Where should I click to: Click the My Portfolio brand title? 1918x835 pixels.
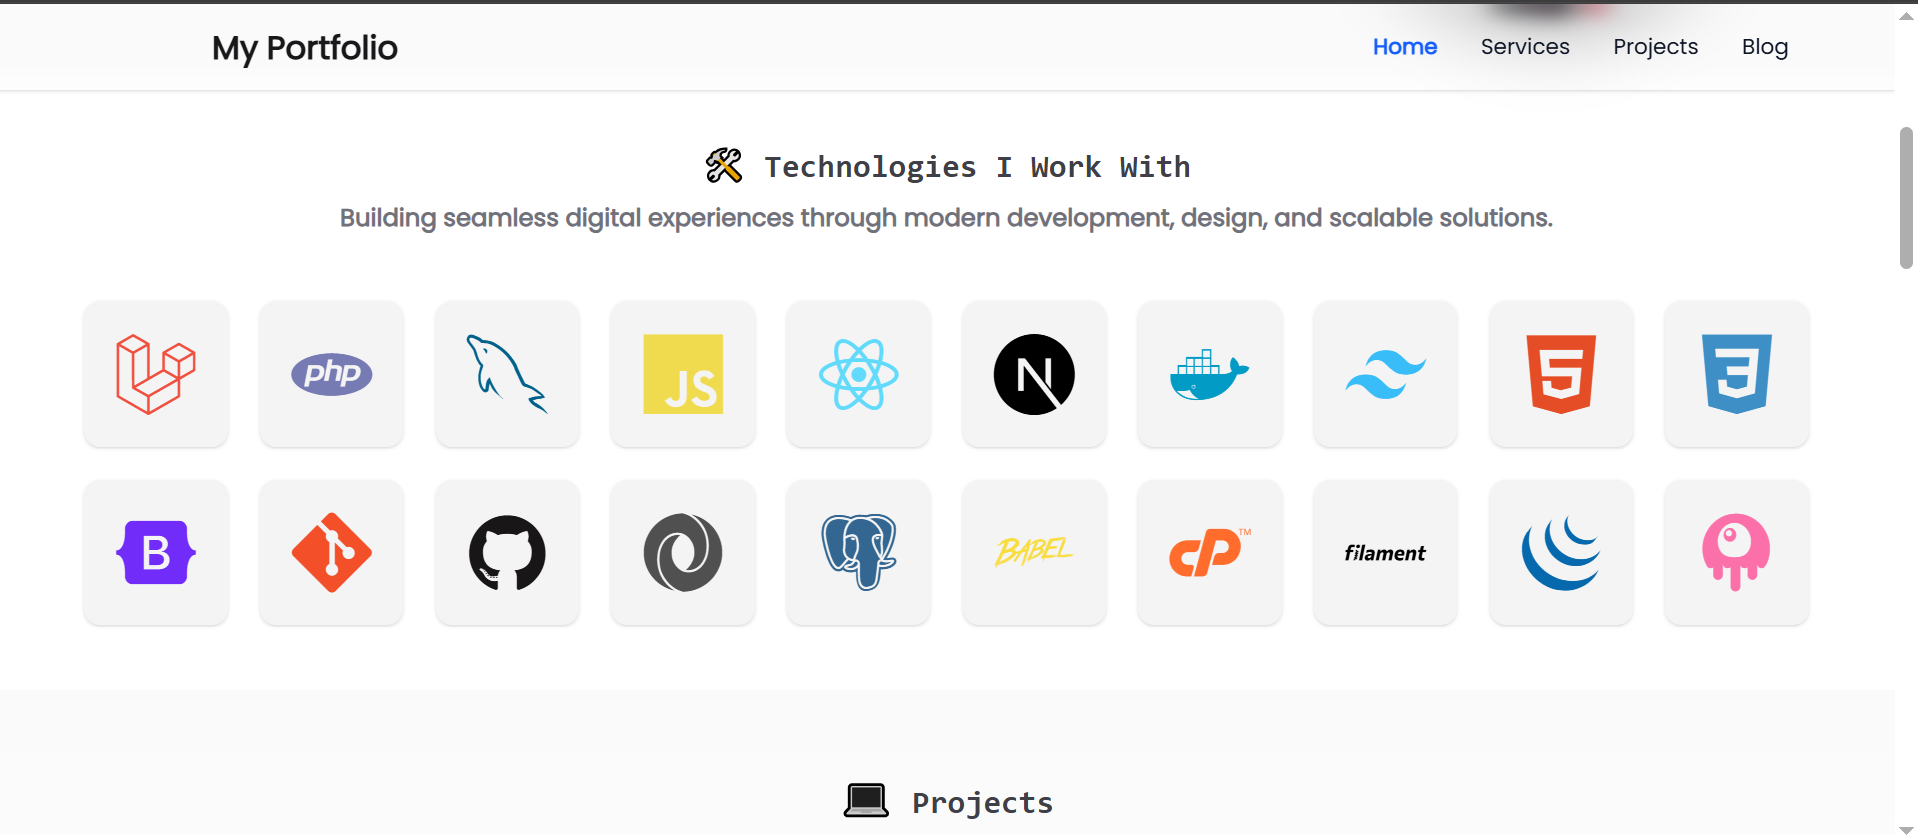pyautogui.click(x=305, y=48)
